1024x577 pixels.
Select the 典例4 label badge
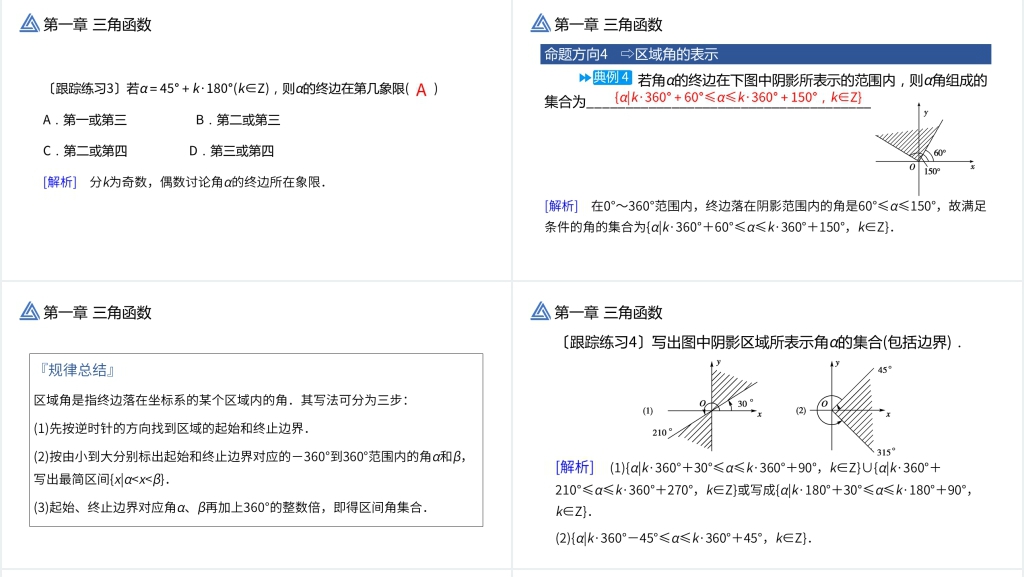[x=612, y=78]
